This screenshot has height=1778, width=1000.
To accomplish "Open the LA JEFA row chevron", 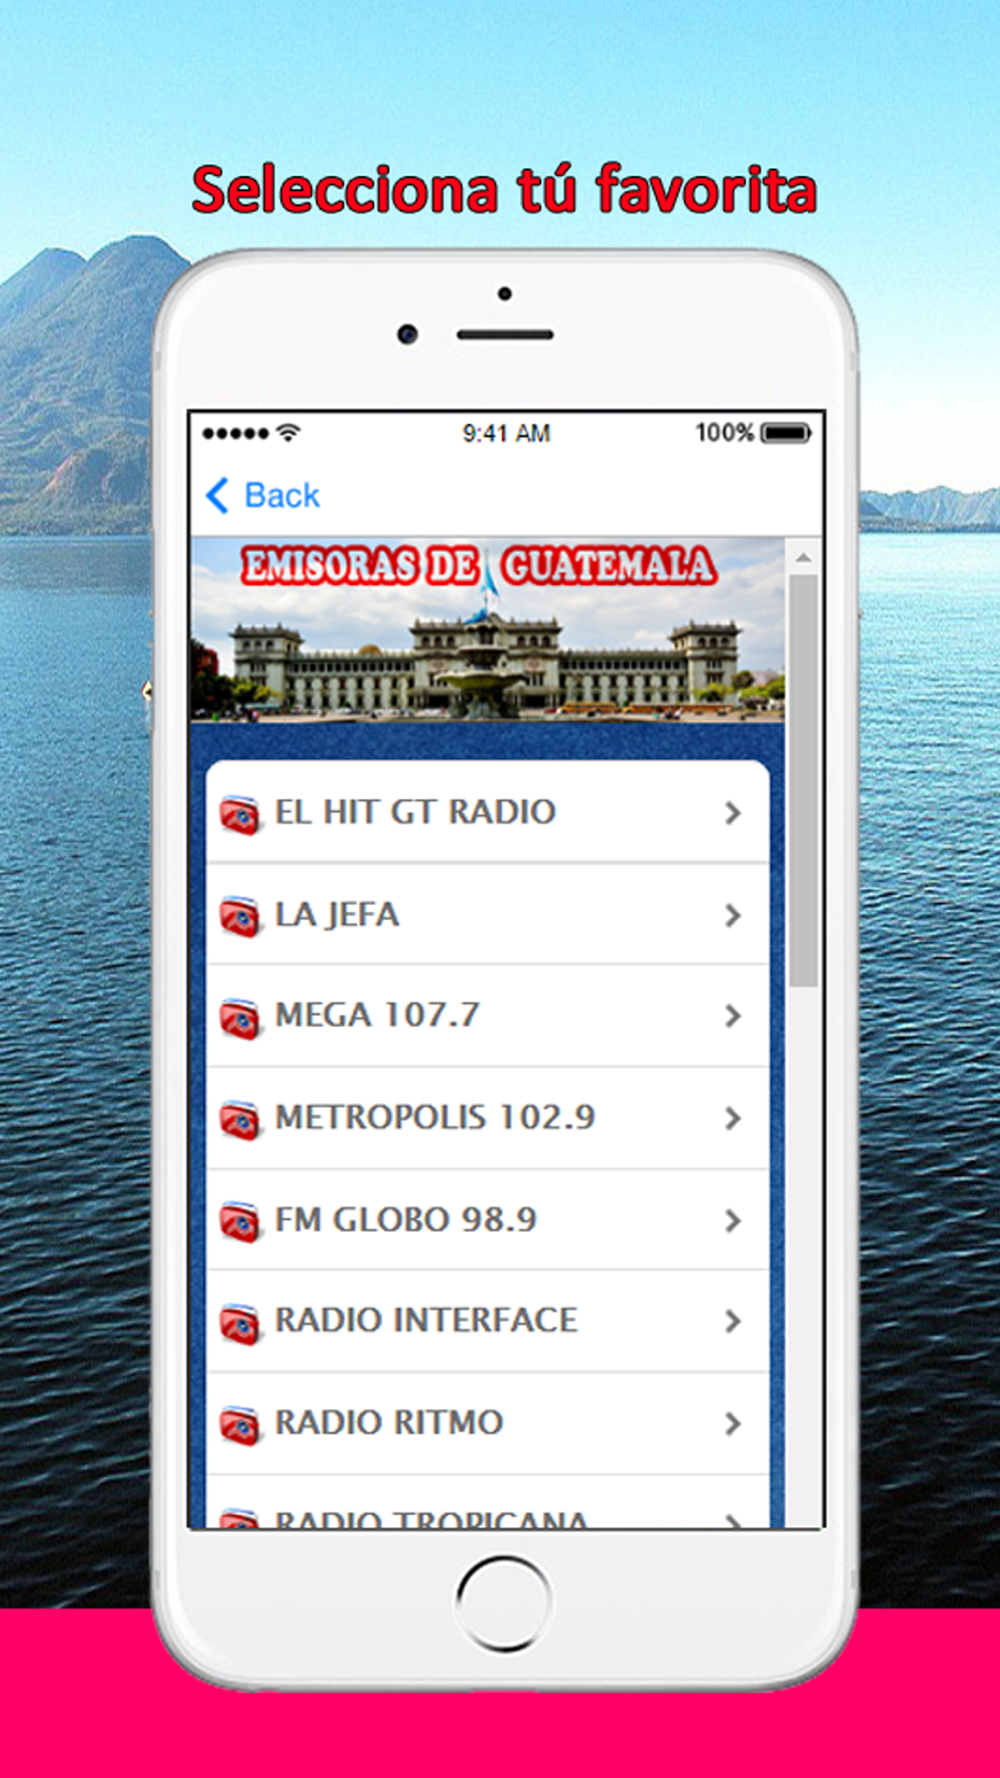I will point(733,915).
